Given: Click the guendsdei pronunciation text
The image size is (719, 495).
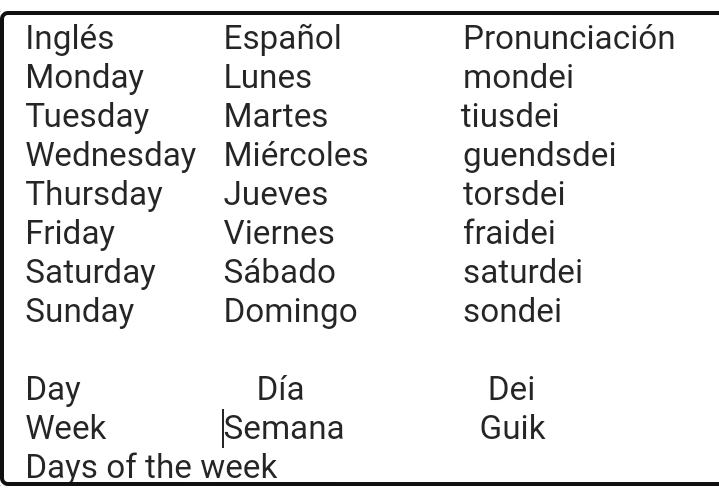Looking at the screenshot, I should (539, 155).
